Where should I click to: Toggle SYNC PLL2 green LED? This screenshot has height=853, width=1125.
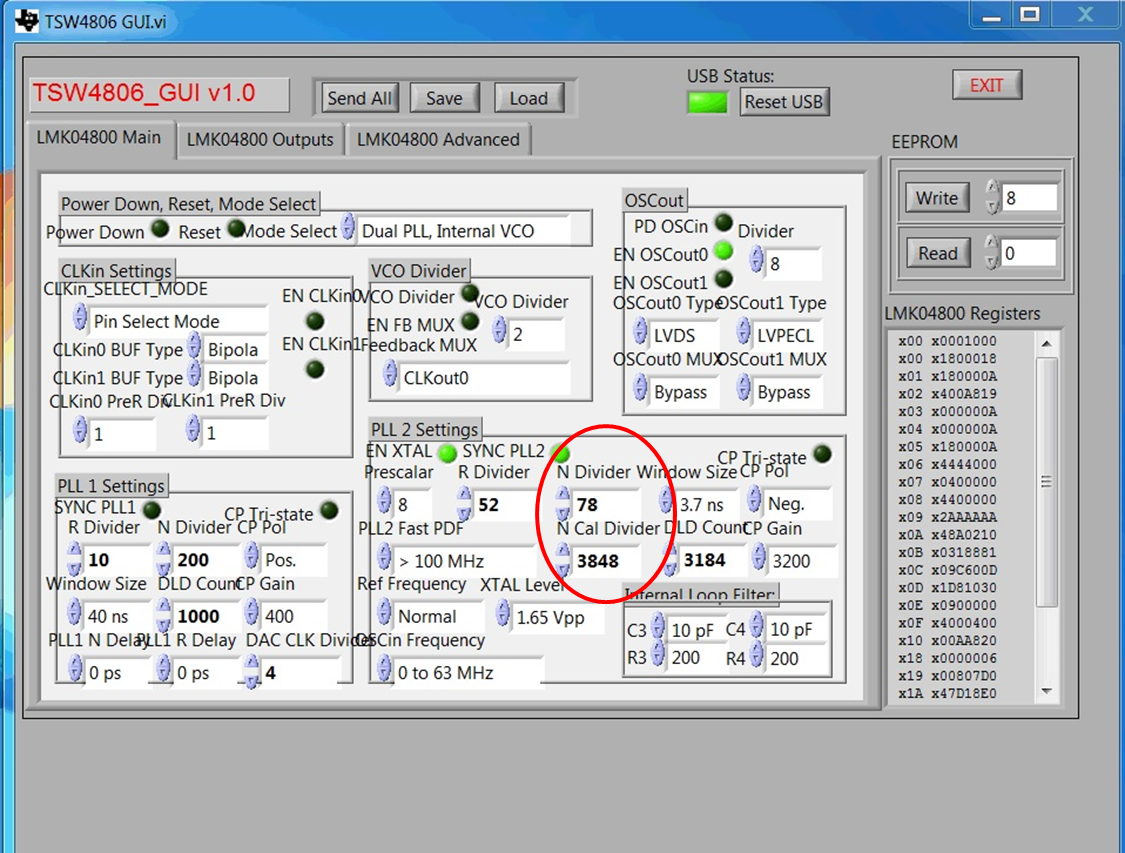click(560, 453)
